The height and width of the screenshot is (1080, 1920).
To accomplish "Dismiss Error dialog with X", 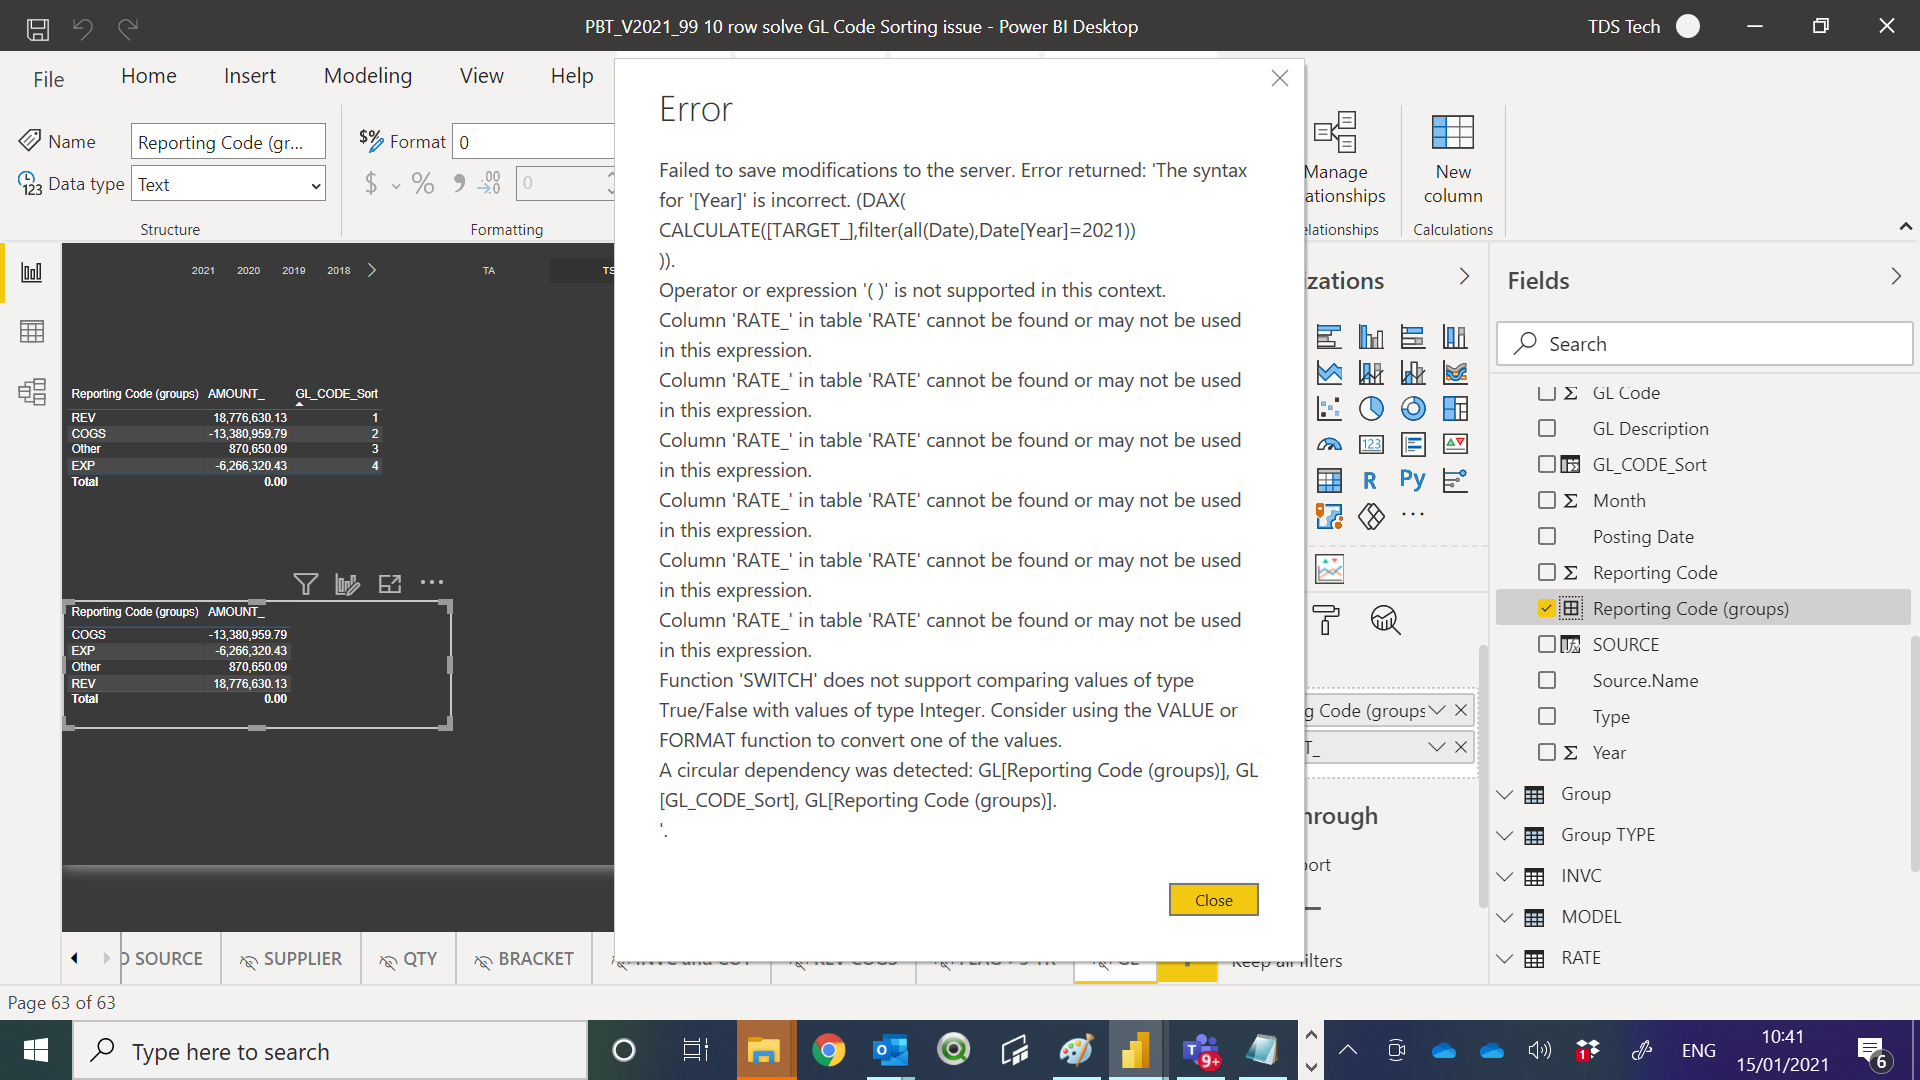I will [x=1280, y=78].
